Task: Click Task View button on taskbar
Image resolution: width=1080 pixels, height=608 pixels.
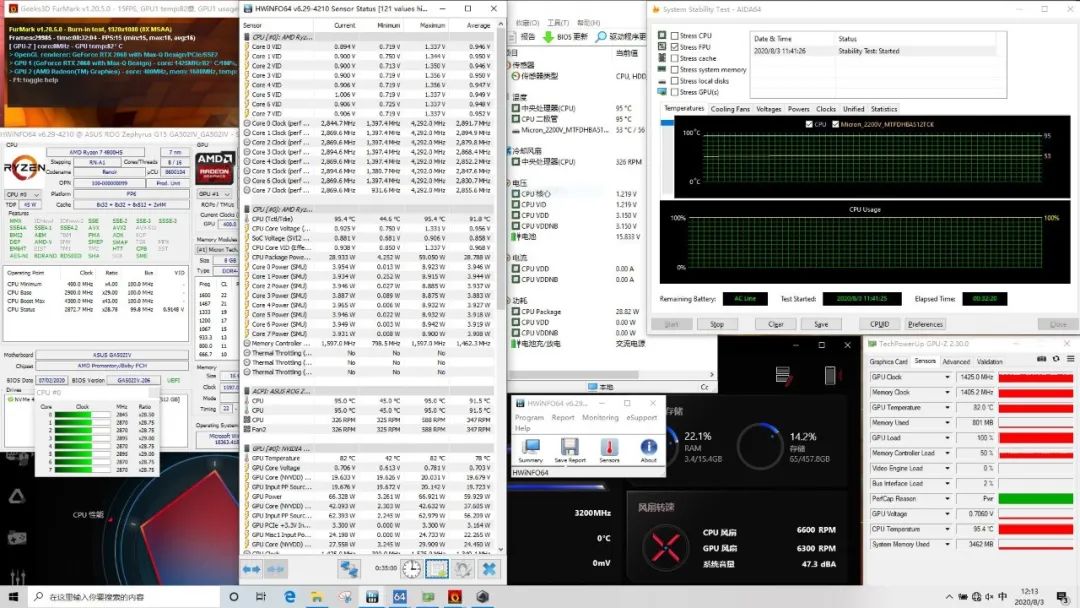Action: click(x=261, y=596)
